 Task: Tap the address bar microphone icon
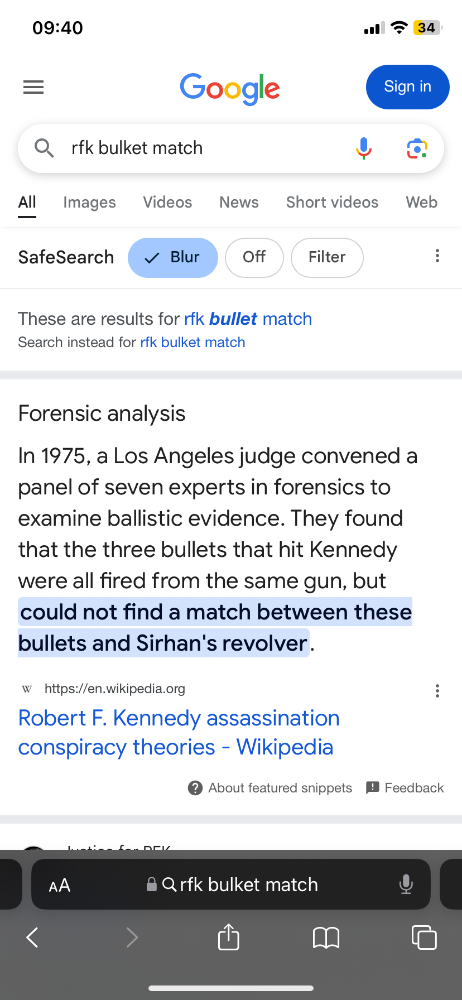405,885
